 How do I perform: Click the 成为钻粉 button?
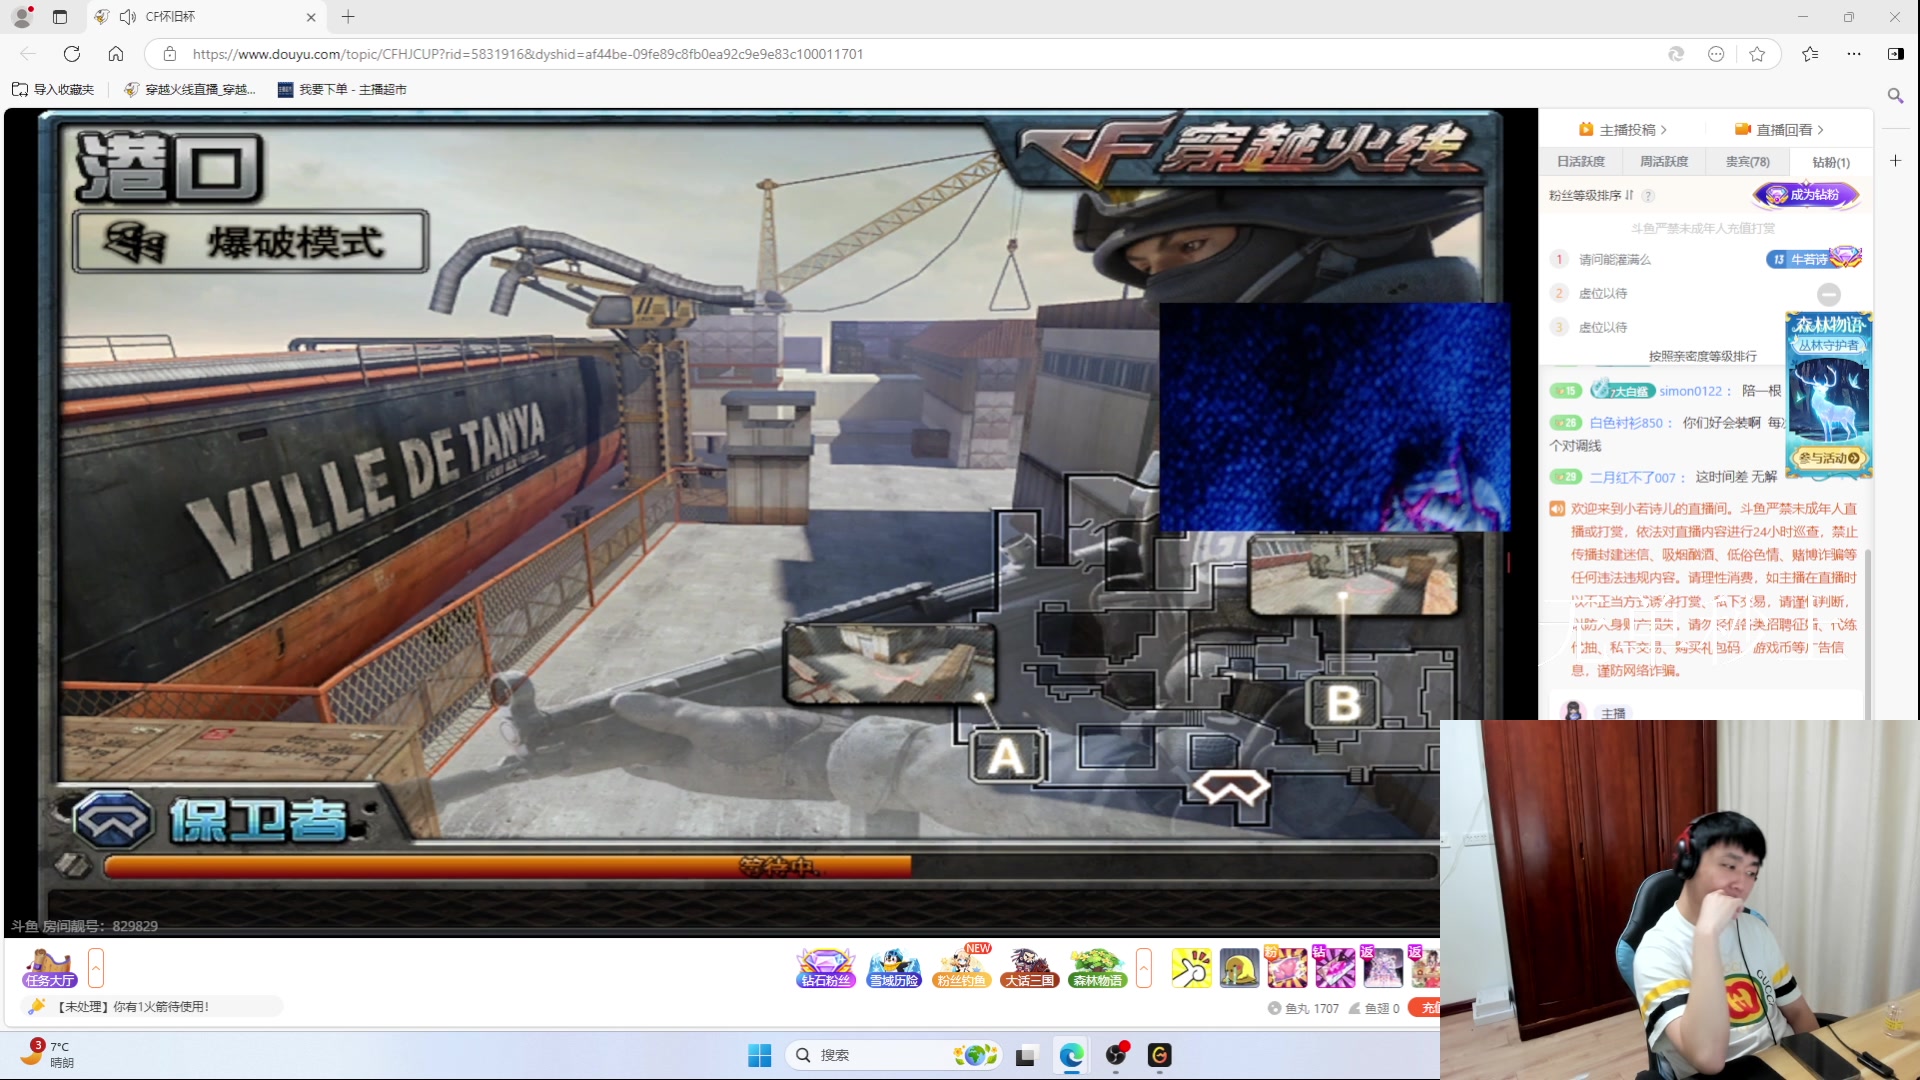[x=1805, y=195]
